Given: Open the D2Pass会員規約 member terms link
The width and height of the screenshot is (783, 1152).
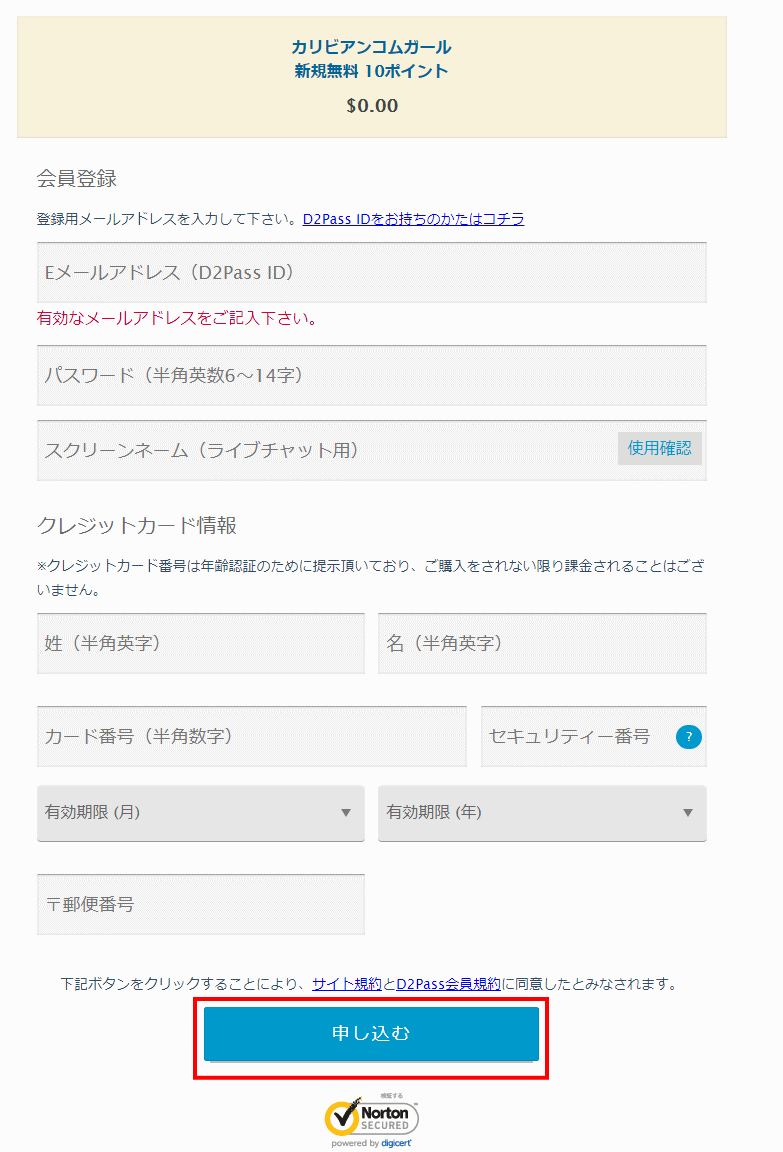Looking at the screenshot, I should [x=448, y=984].
